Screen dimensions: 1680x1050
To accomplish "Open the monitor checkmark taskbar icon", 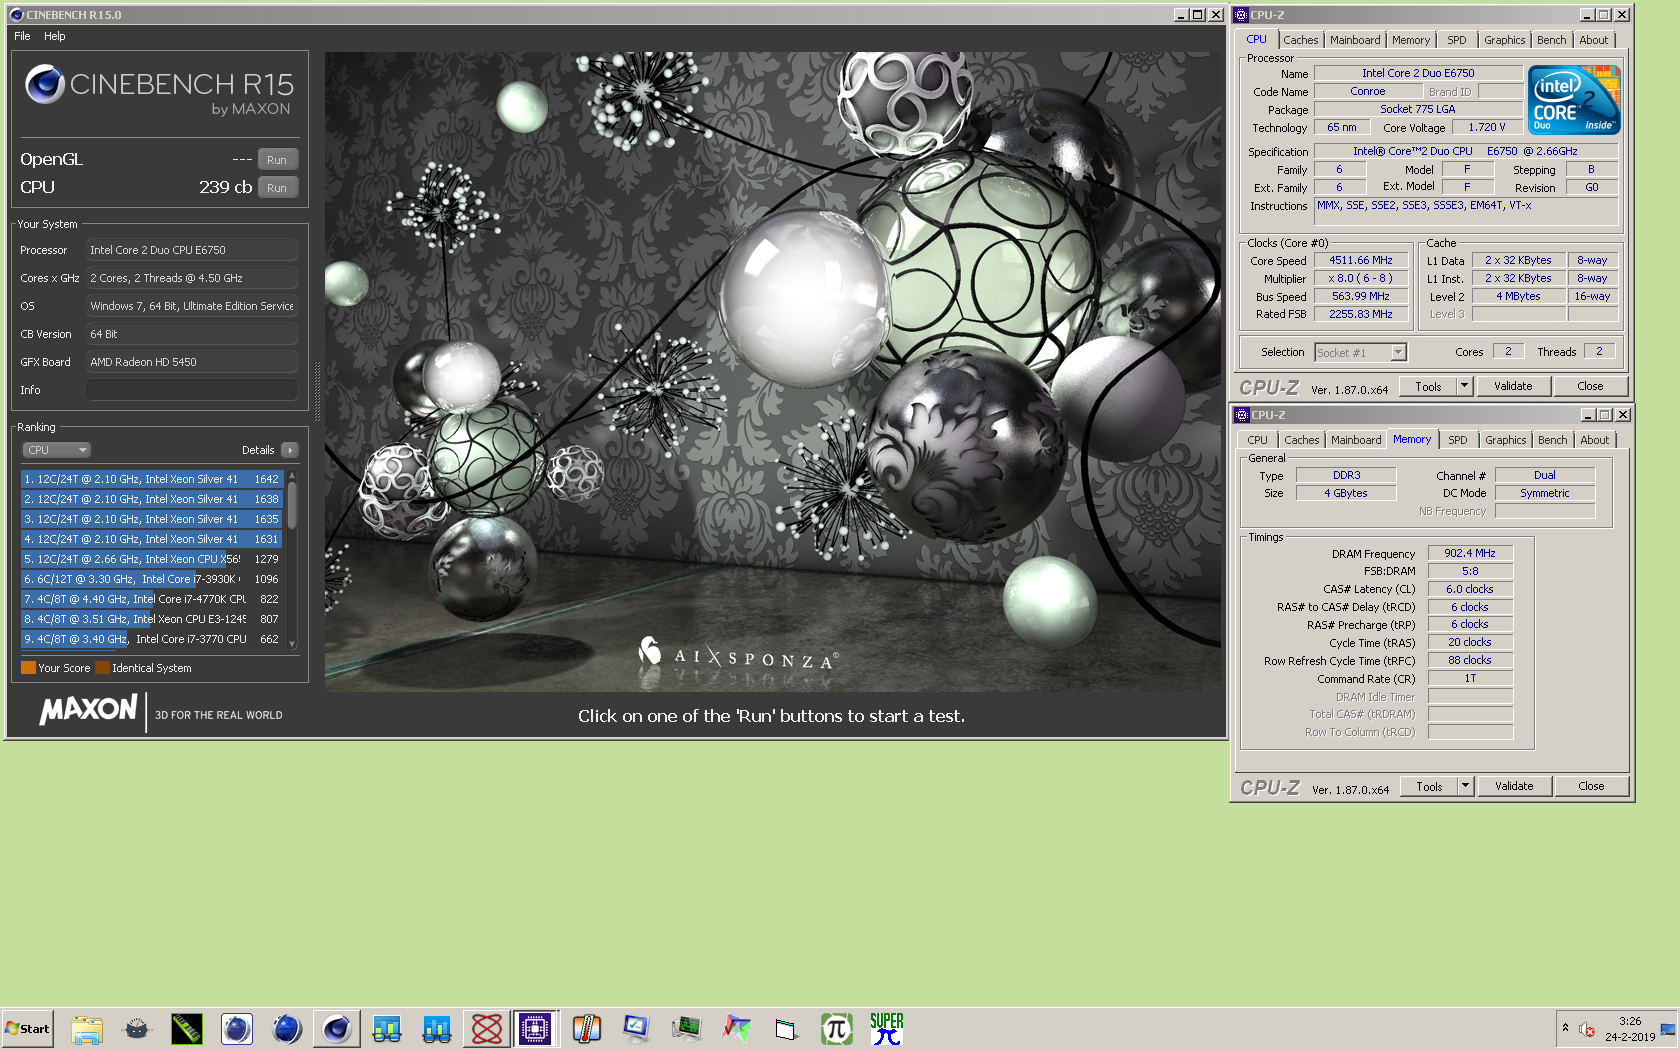I will [x=637, y=1029].
